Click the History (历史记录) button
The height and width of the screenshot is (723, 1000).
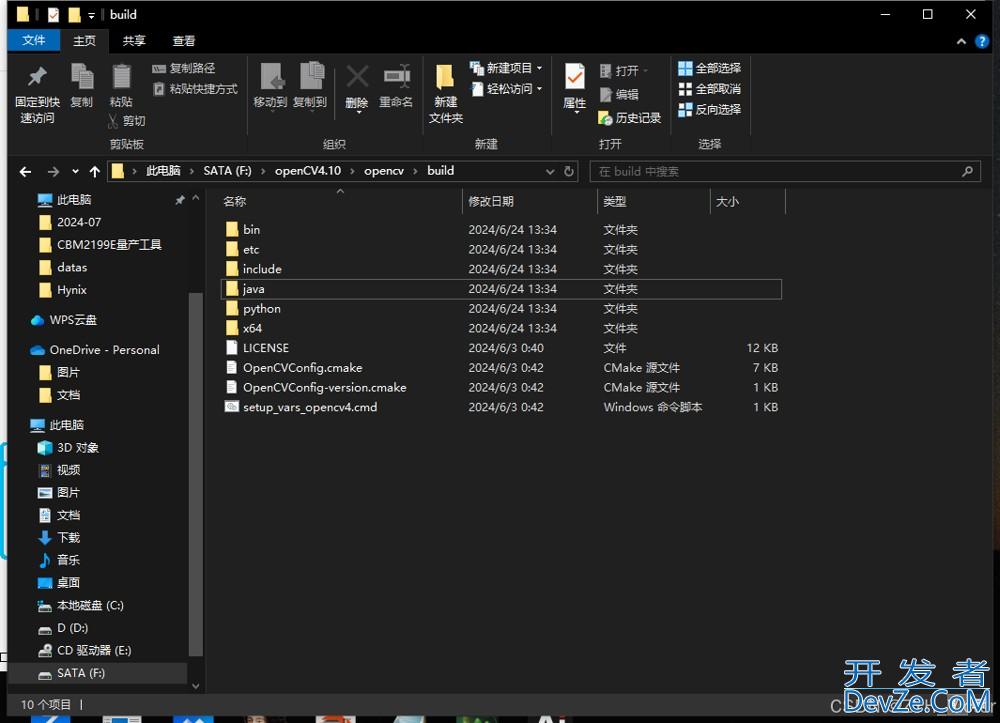tap(629, 118)
